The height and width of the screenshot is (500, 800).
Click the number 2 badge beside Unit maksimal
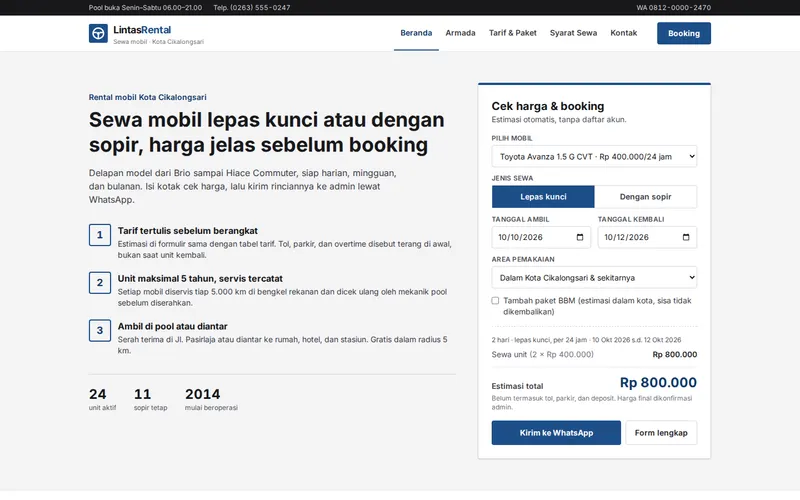coord(100,283)
